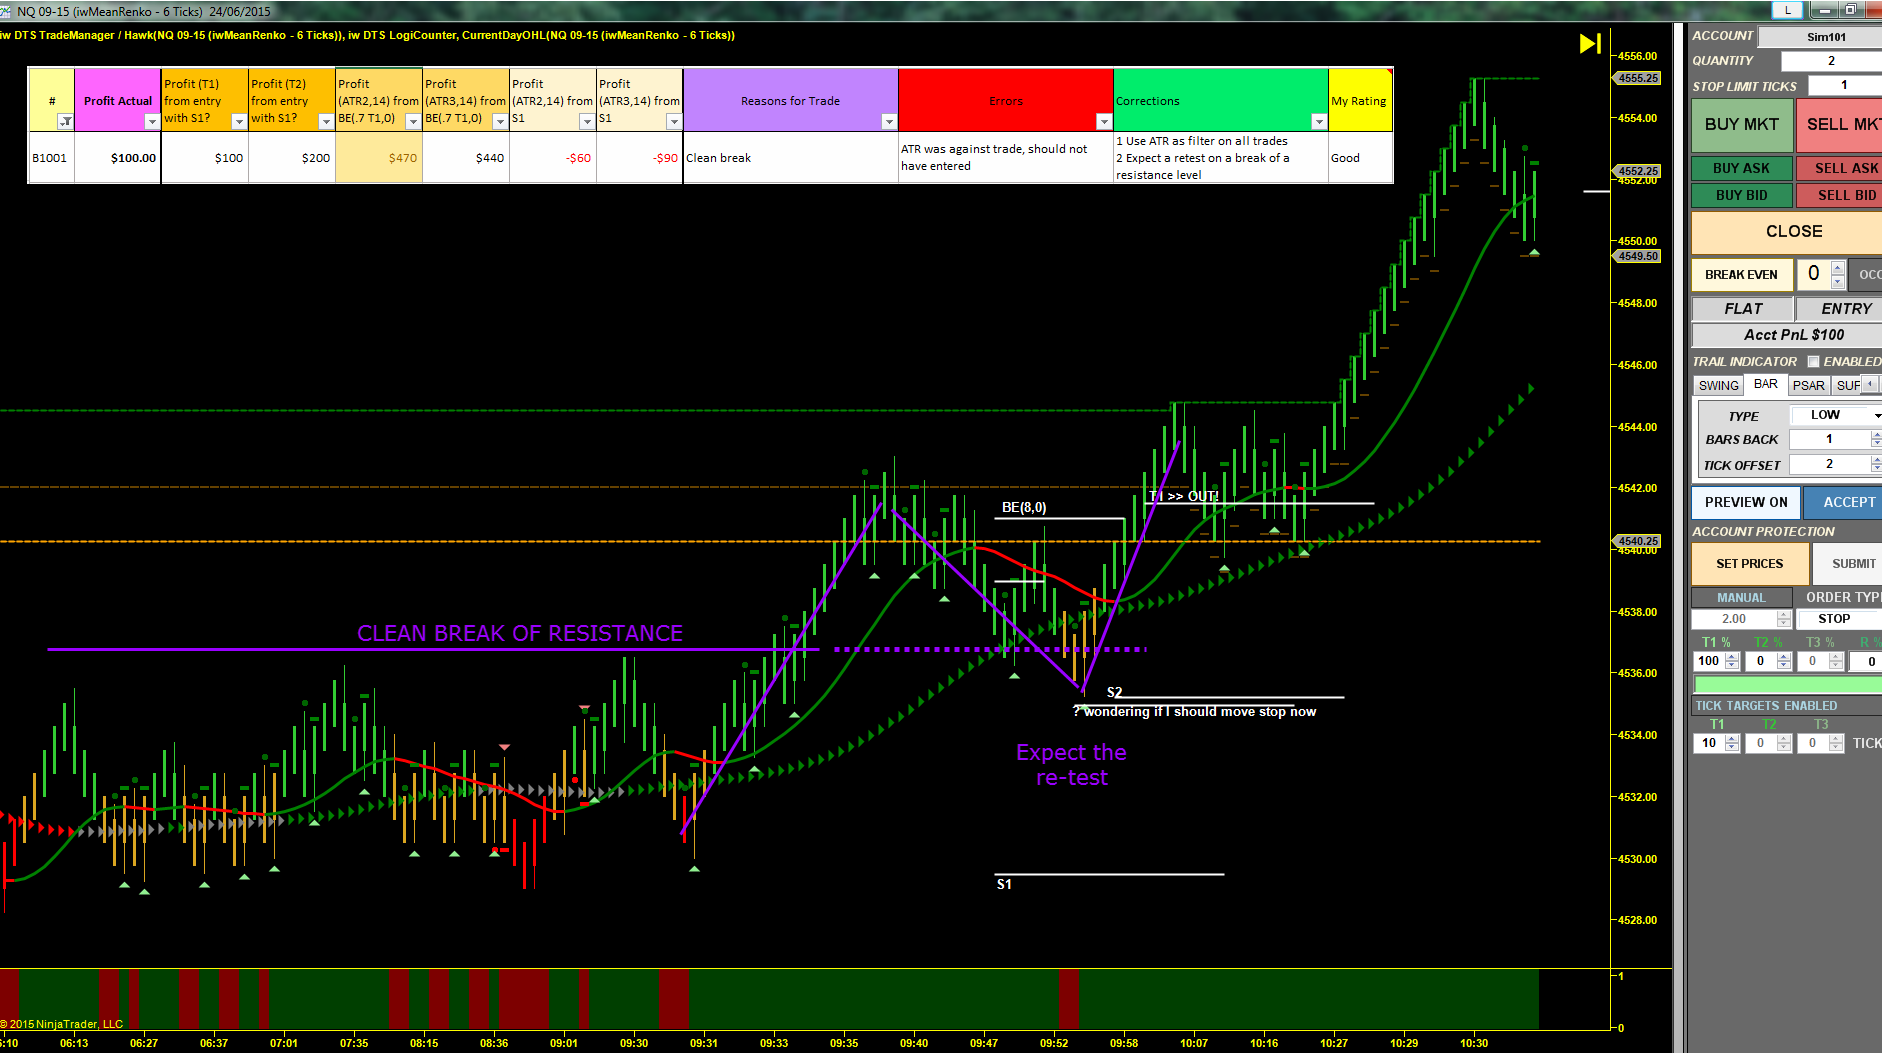This screenshot has height=1053, width=1882.
Task: Click the BREAK EVEN button
Action: point(1741,274)
